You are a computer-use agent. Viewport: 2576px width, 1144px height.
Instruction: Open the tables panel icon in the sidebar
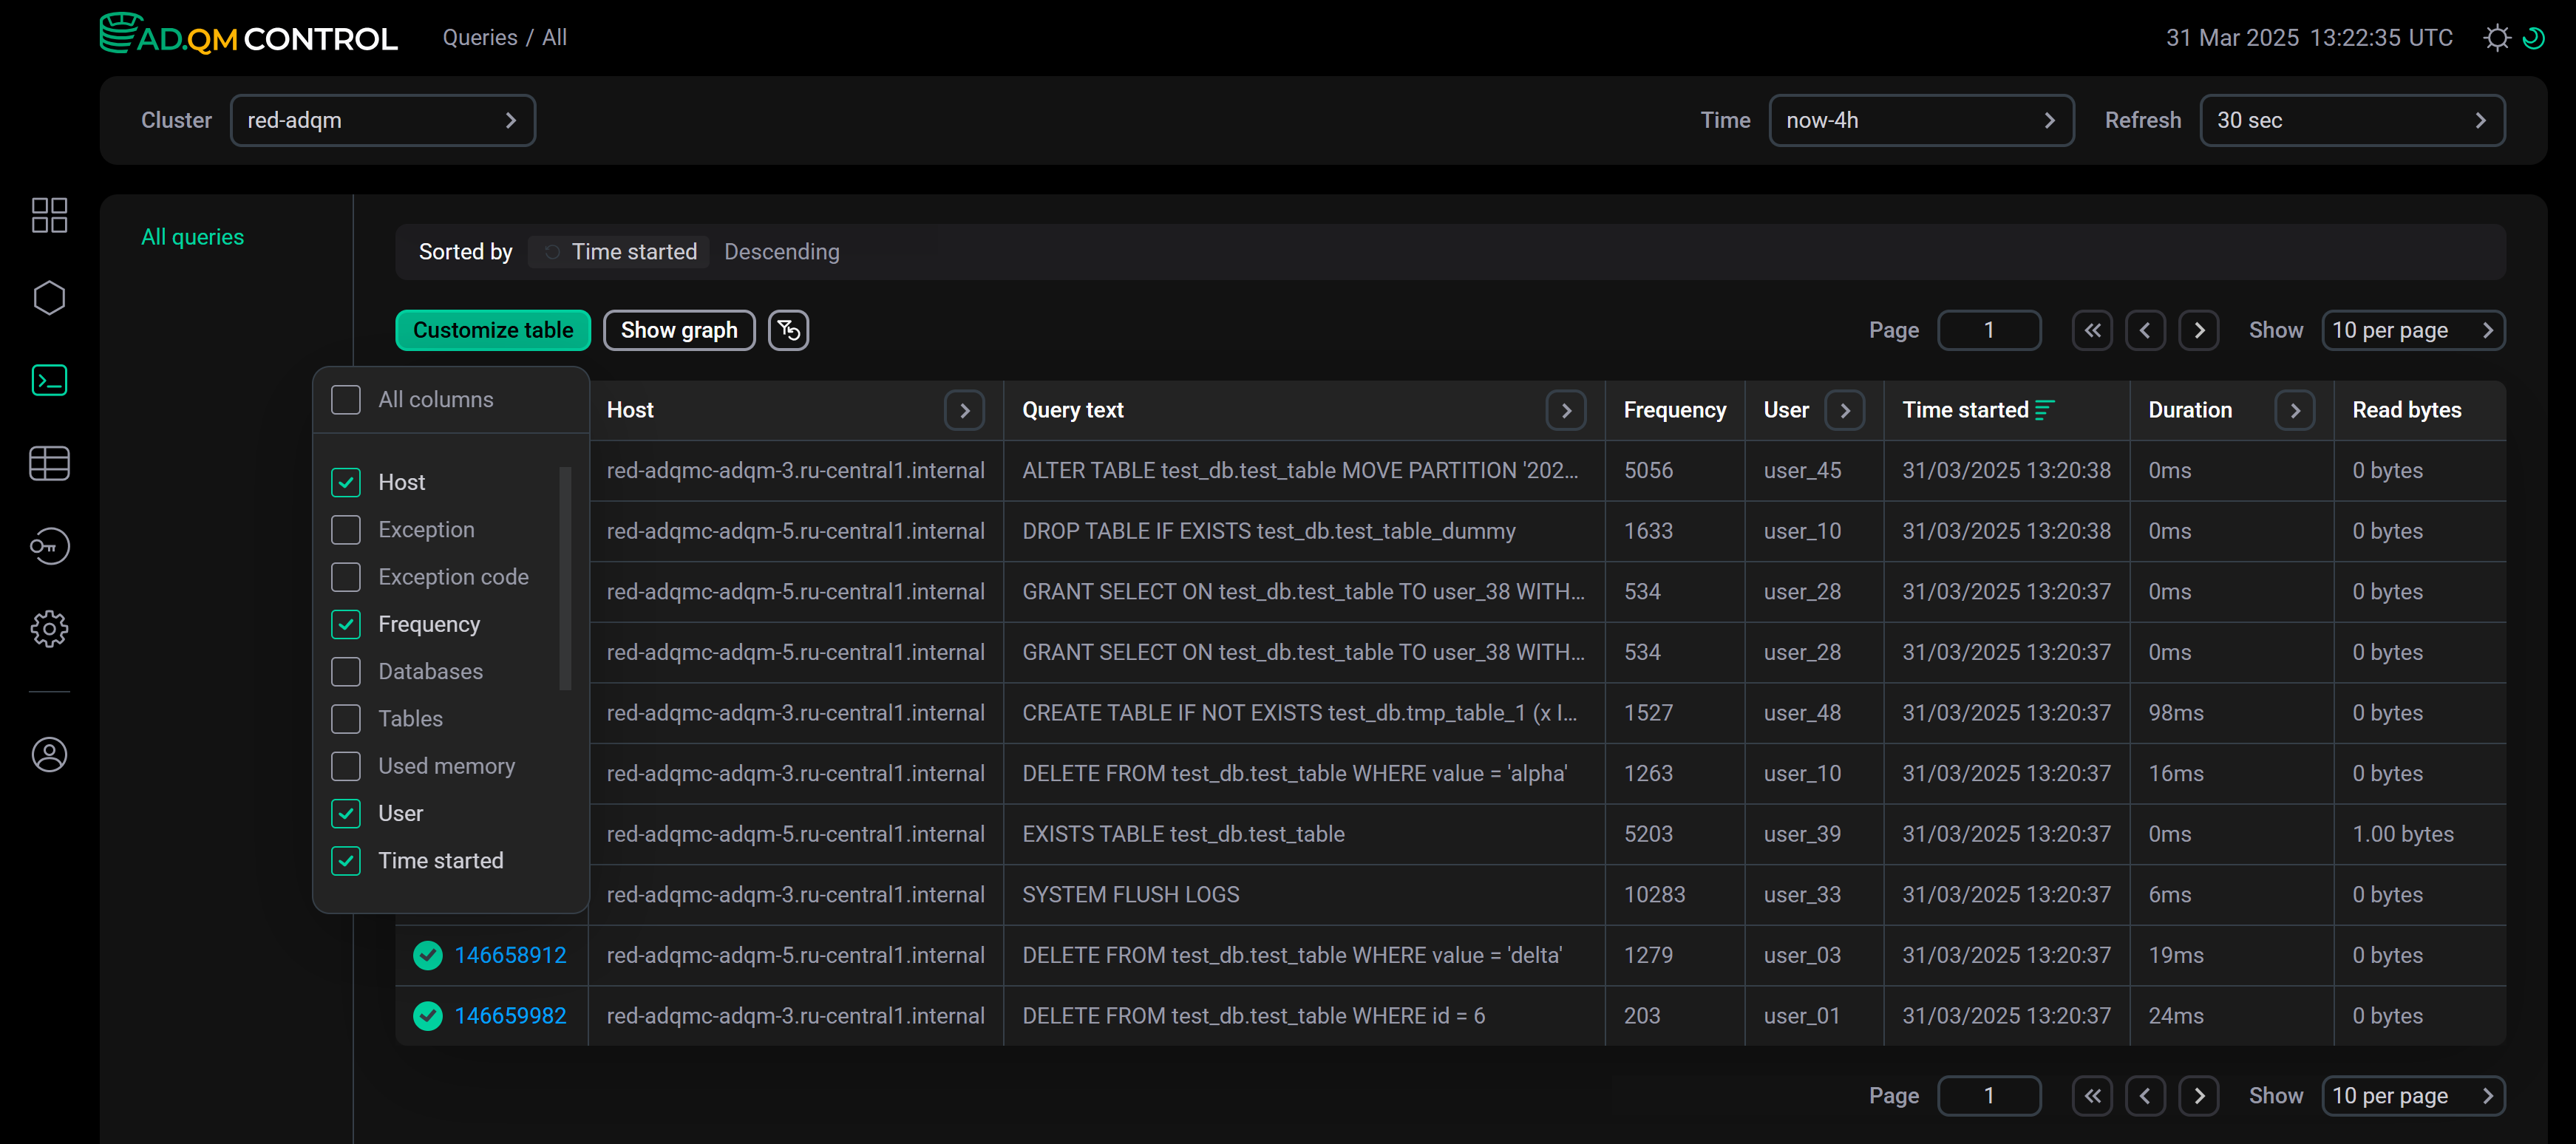49,463
